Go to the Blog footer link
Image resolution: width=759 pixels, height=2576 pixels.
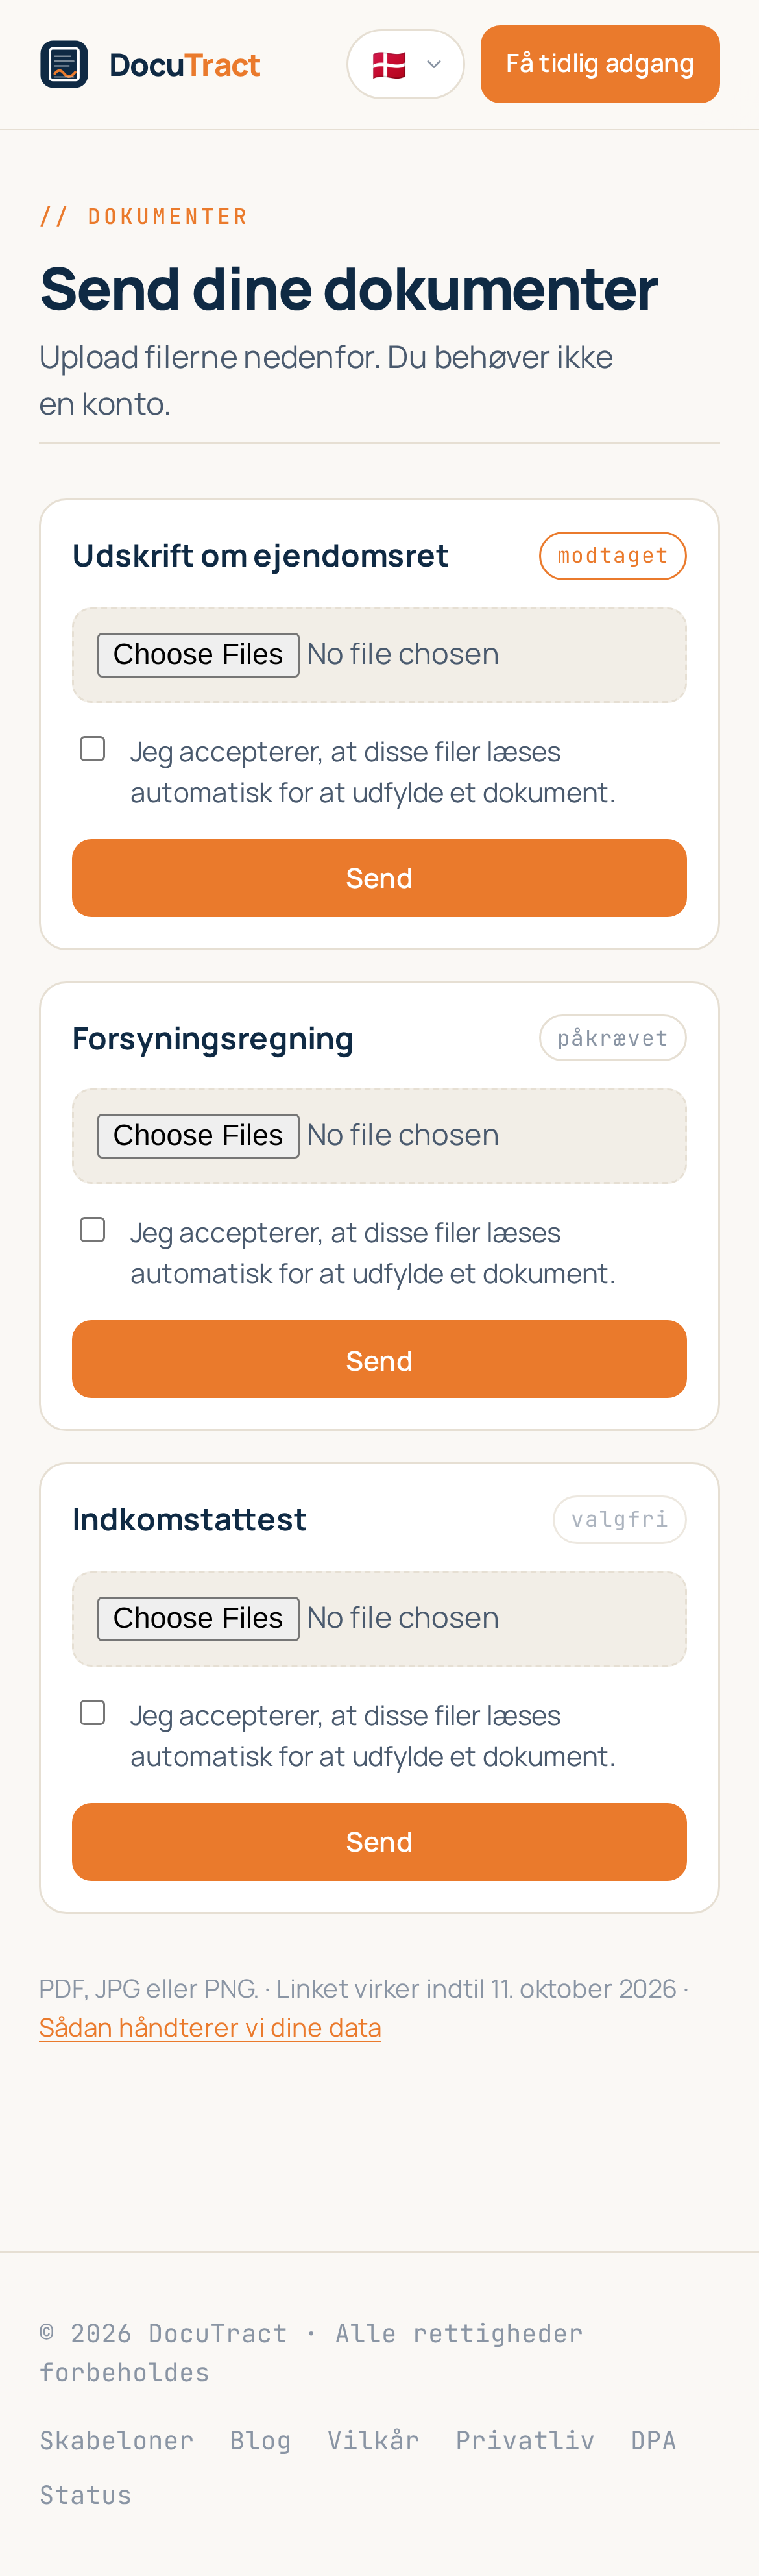point(261,2441)
